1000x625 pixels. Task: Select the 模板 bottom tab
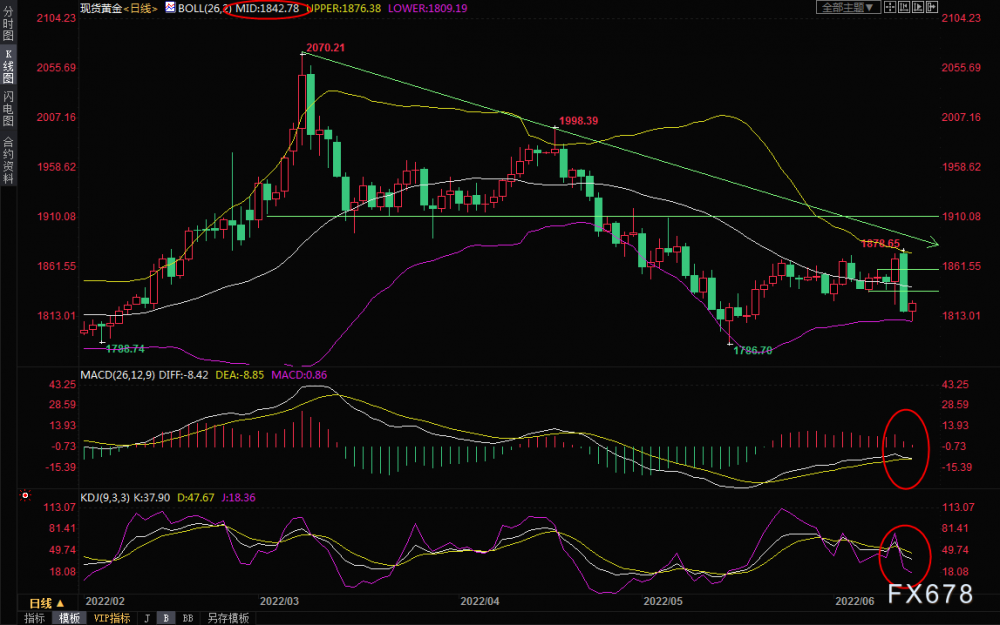(69, 618)
